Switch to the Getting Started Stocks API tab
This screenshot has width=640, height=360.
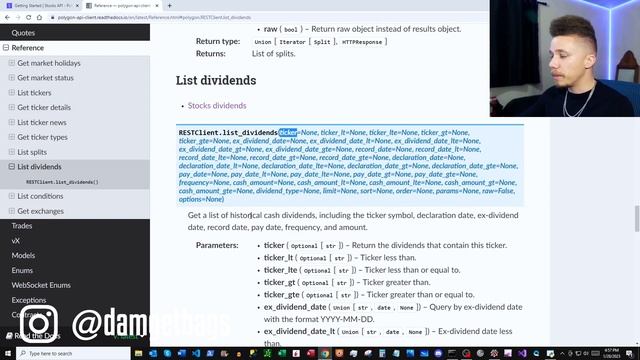click(x=42, y=6)
